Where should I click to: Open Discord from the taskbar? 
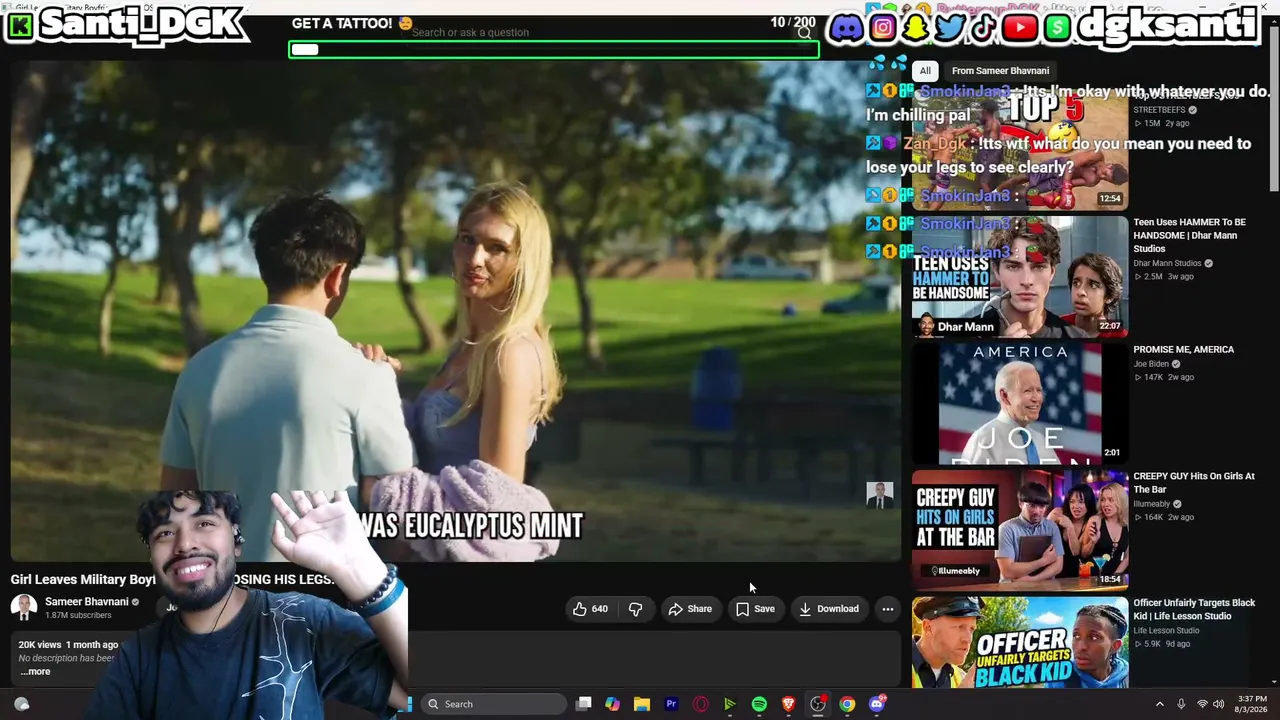pos(877,704)
